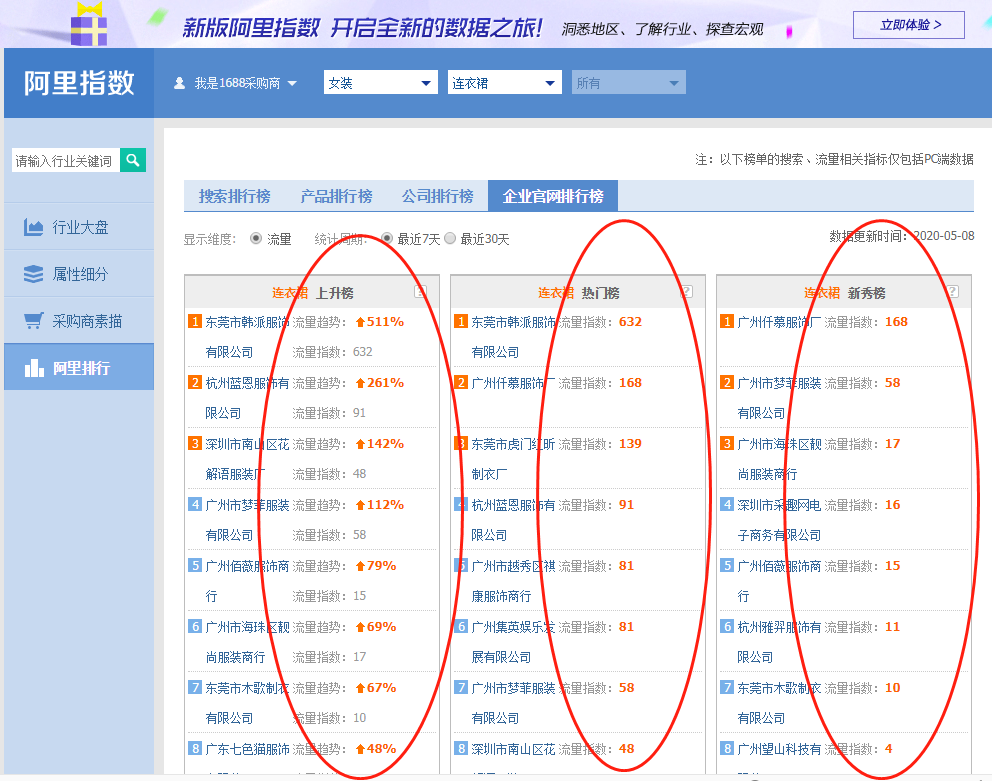This screenshot has width=992, height=781.
Task: Open 广州集英娱乐发展有限公司 in 热门榜
Action: pyautogui.click(x=513, y=642)
